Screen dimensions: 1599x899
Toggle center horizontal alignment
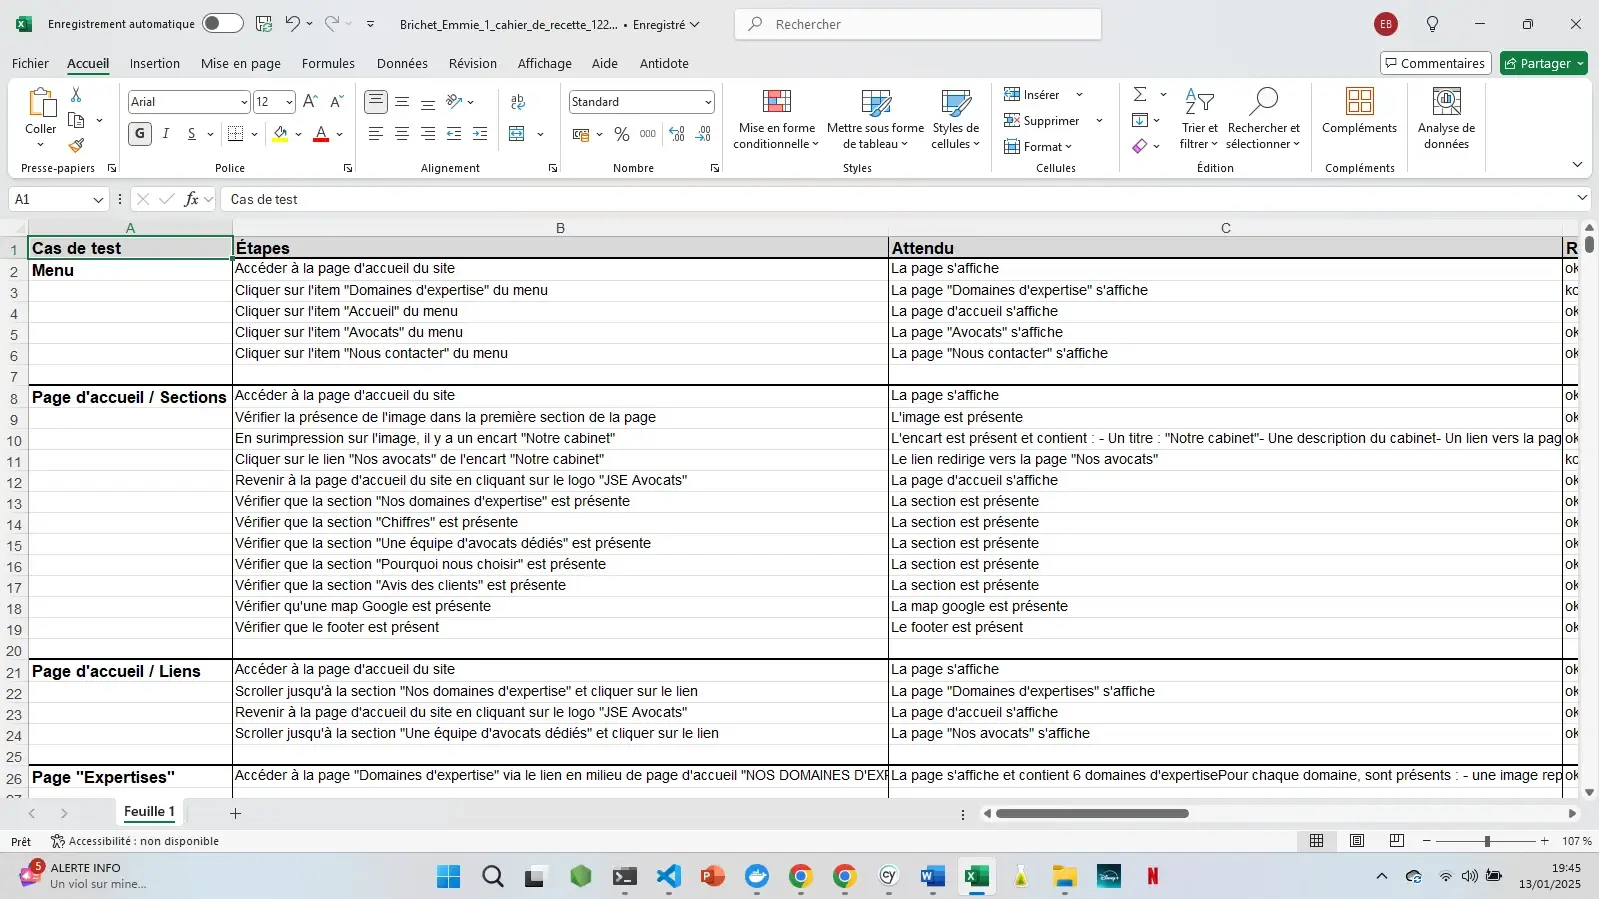(402, 134)
